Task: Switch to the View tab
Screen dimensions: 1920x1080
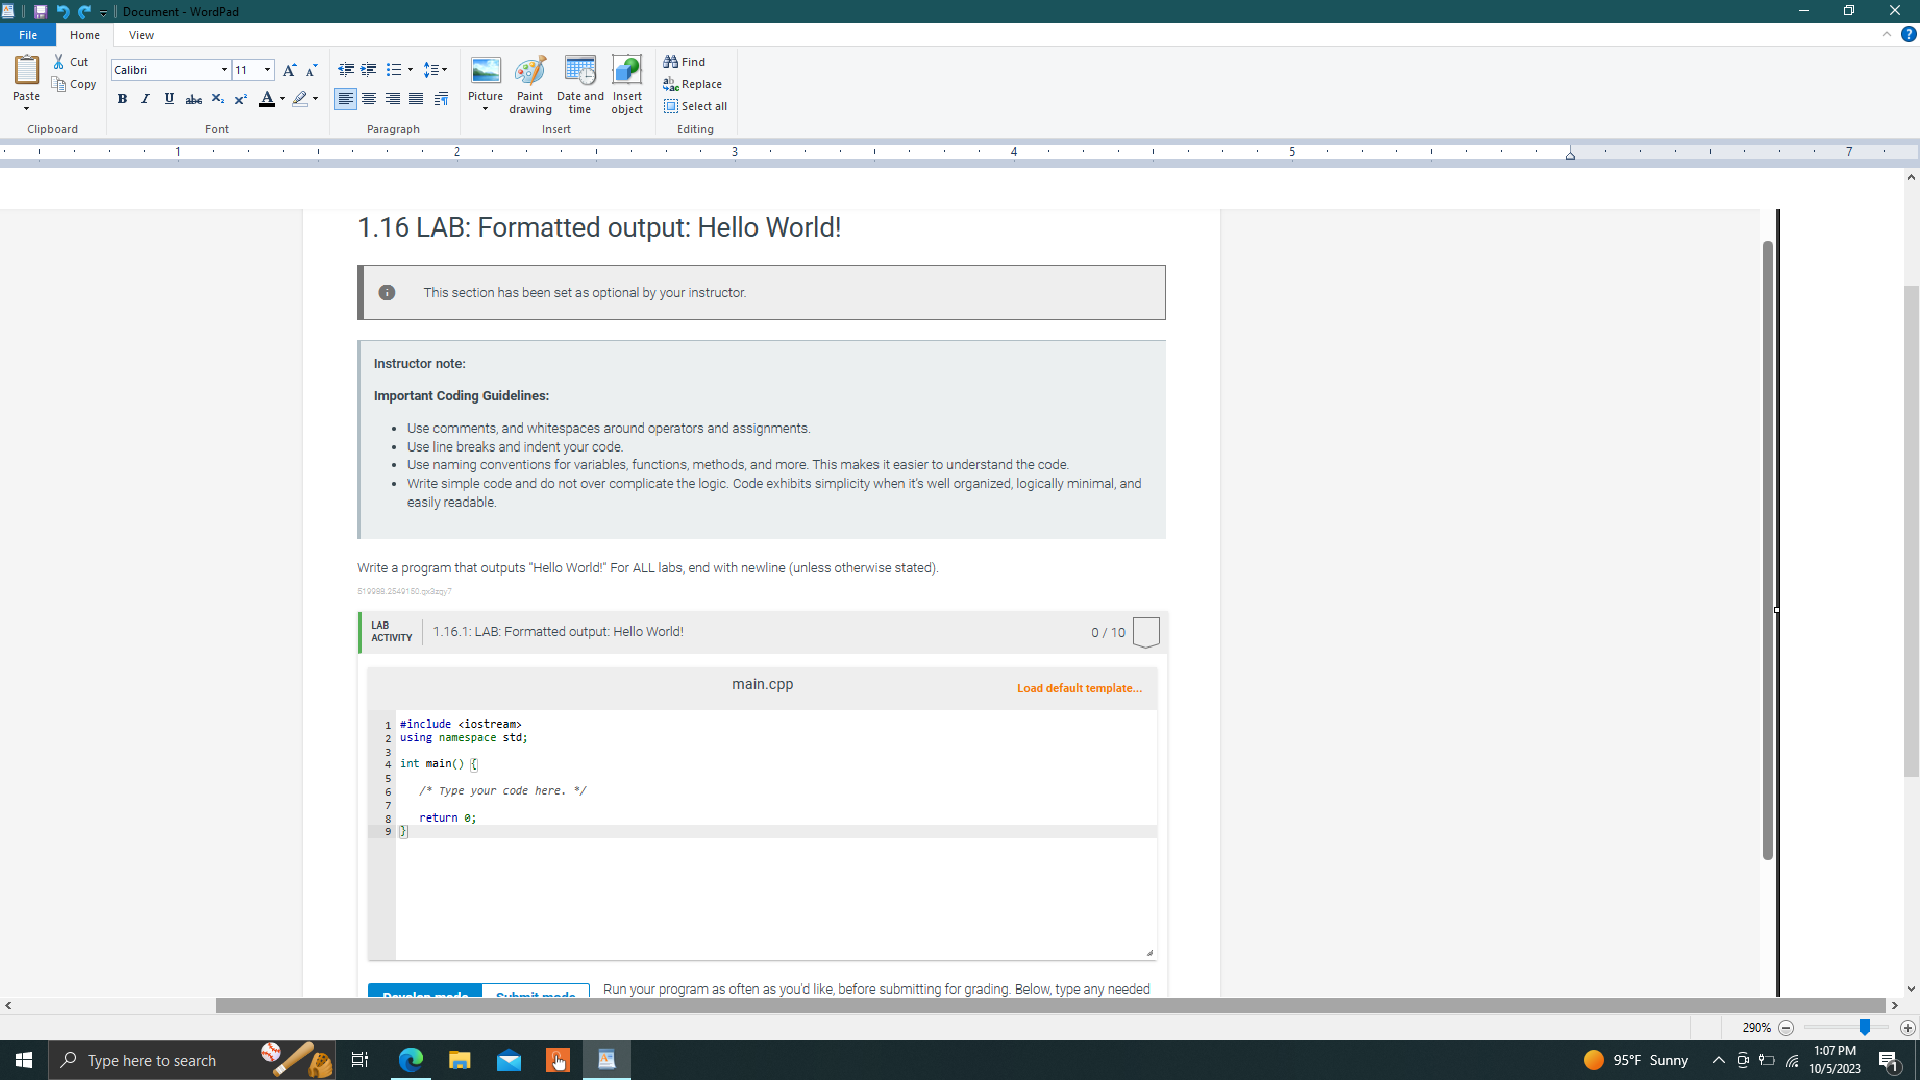Action: tap(141, 35)
